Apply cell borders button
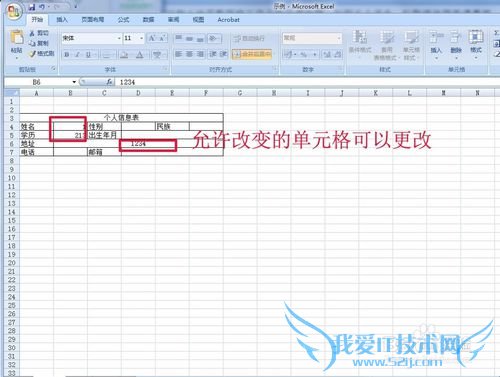This screenshot has height=377, width=500. 107,54
